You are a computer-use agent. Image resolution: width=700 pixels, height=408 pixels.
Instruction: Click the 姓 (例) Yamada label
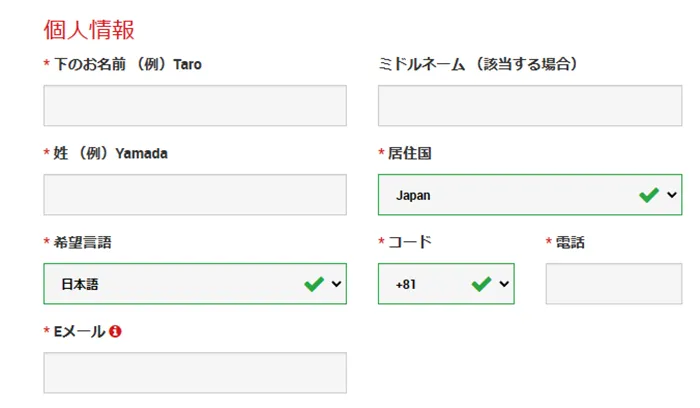(x=110, y=153)
